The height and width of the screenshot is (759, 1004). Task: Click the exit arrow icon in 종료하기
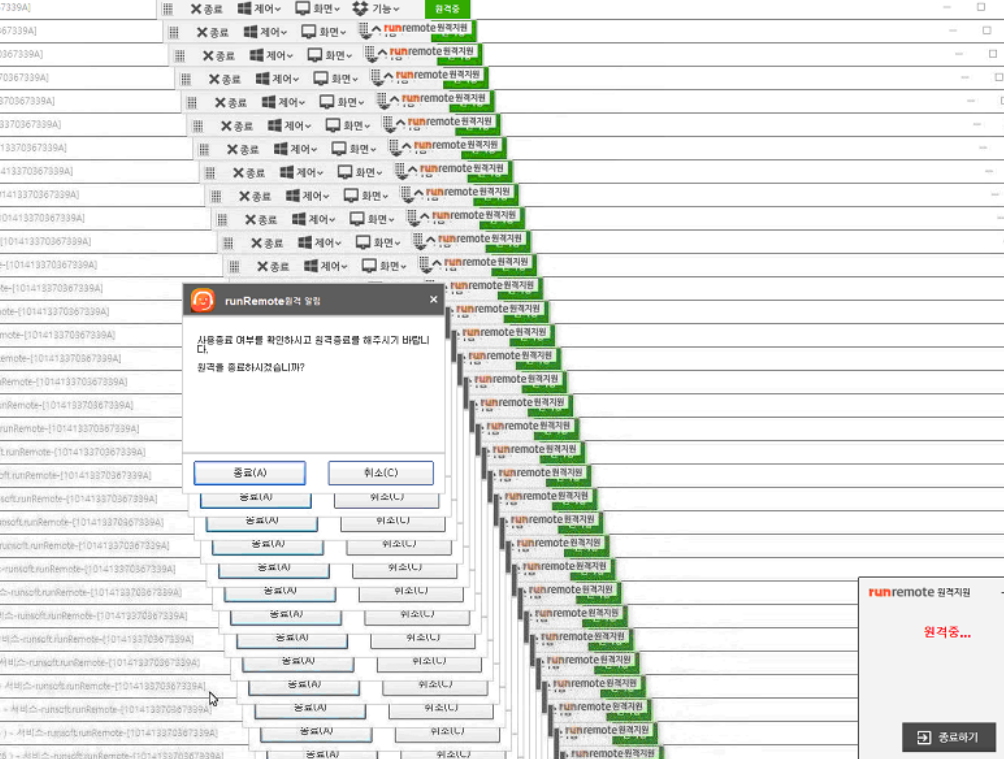pyautogui.click(x=922, y=738)
